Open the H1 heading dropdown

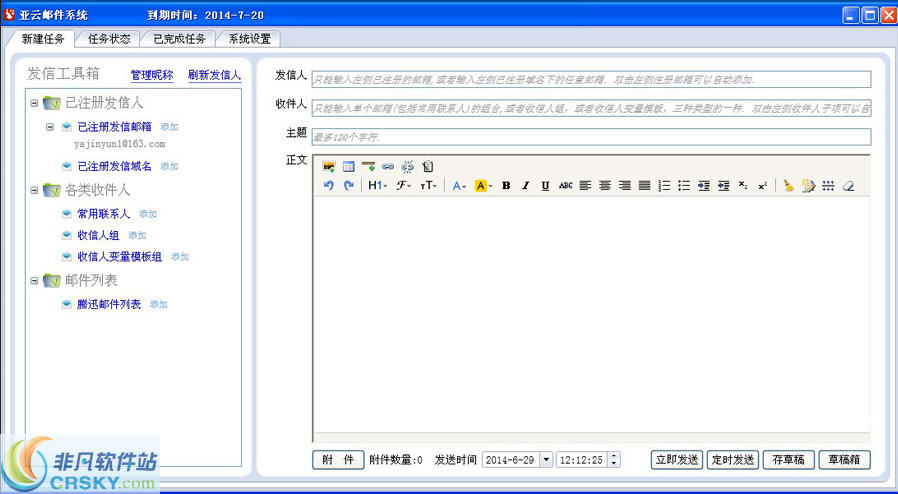tap(377, 185)
